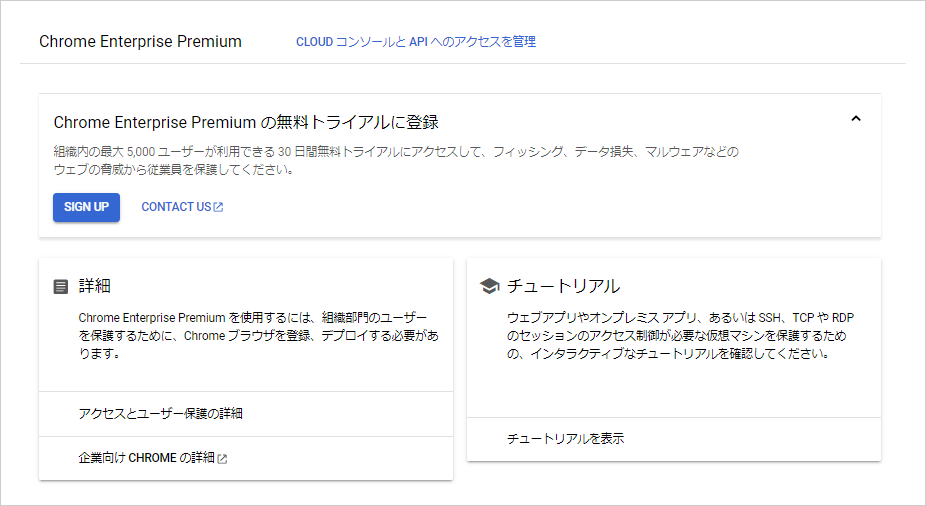
Task: Click the graduation cap チュートリアル icon
Action: 489,286
